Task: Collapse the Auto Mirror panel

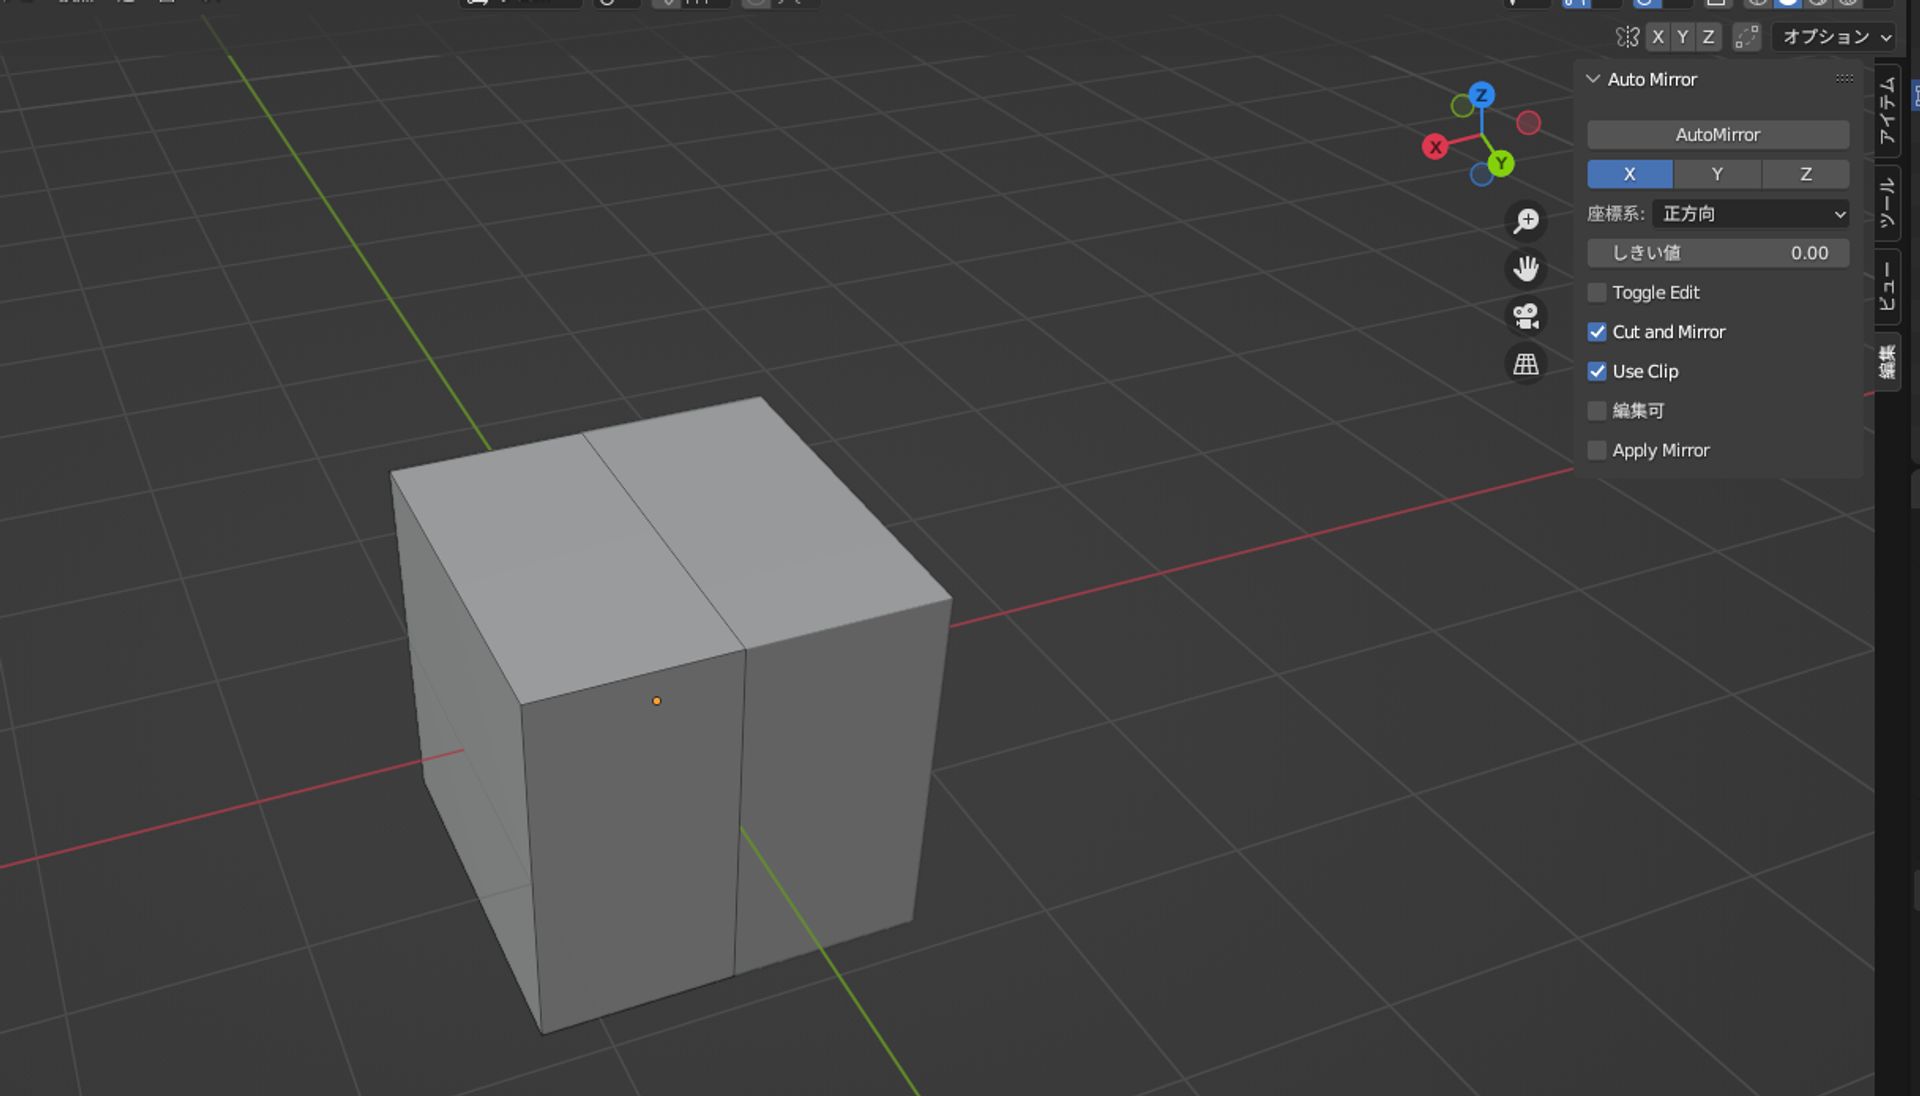Action: click(1594, 79)
